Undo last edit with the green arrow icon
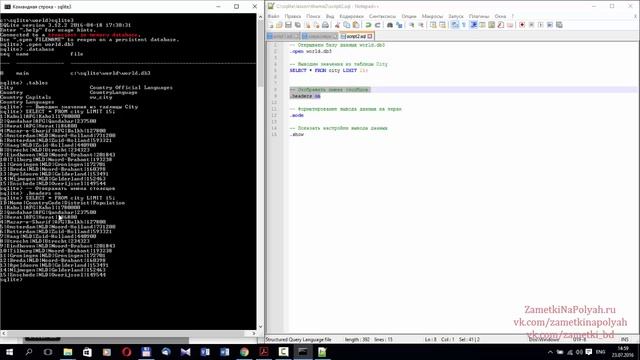The image size is (640, 360). click(368, 25)
